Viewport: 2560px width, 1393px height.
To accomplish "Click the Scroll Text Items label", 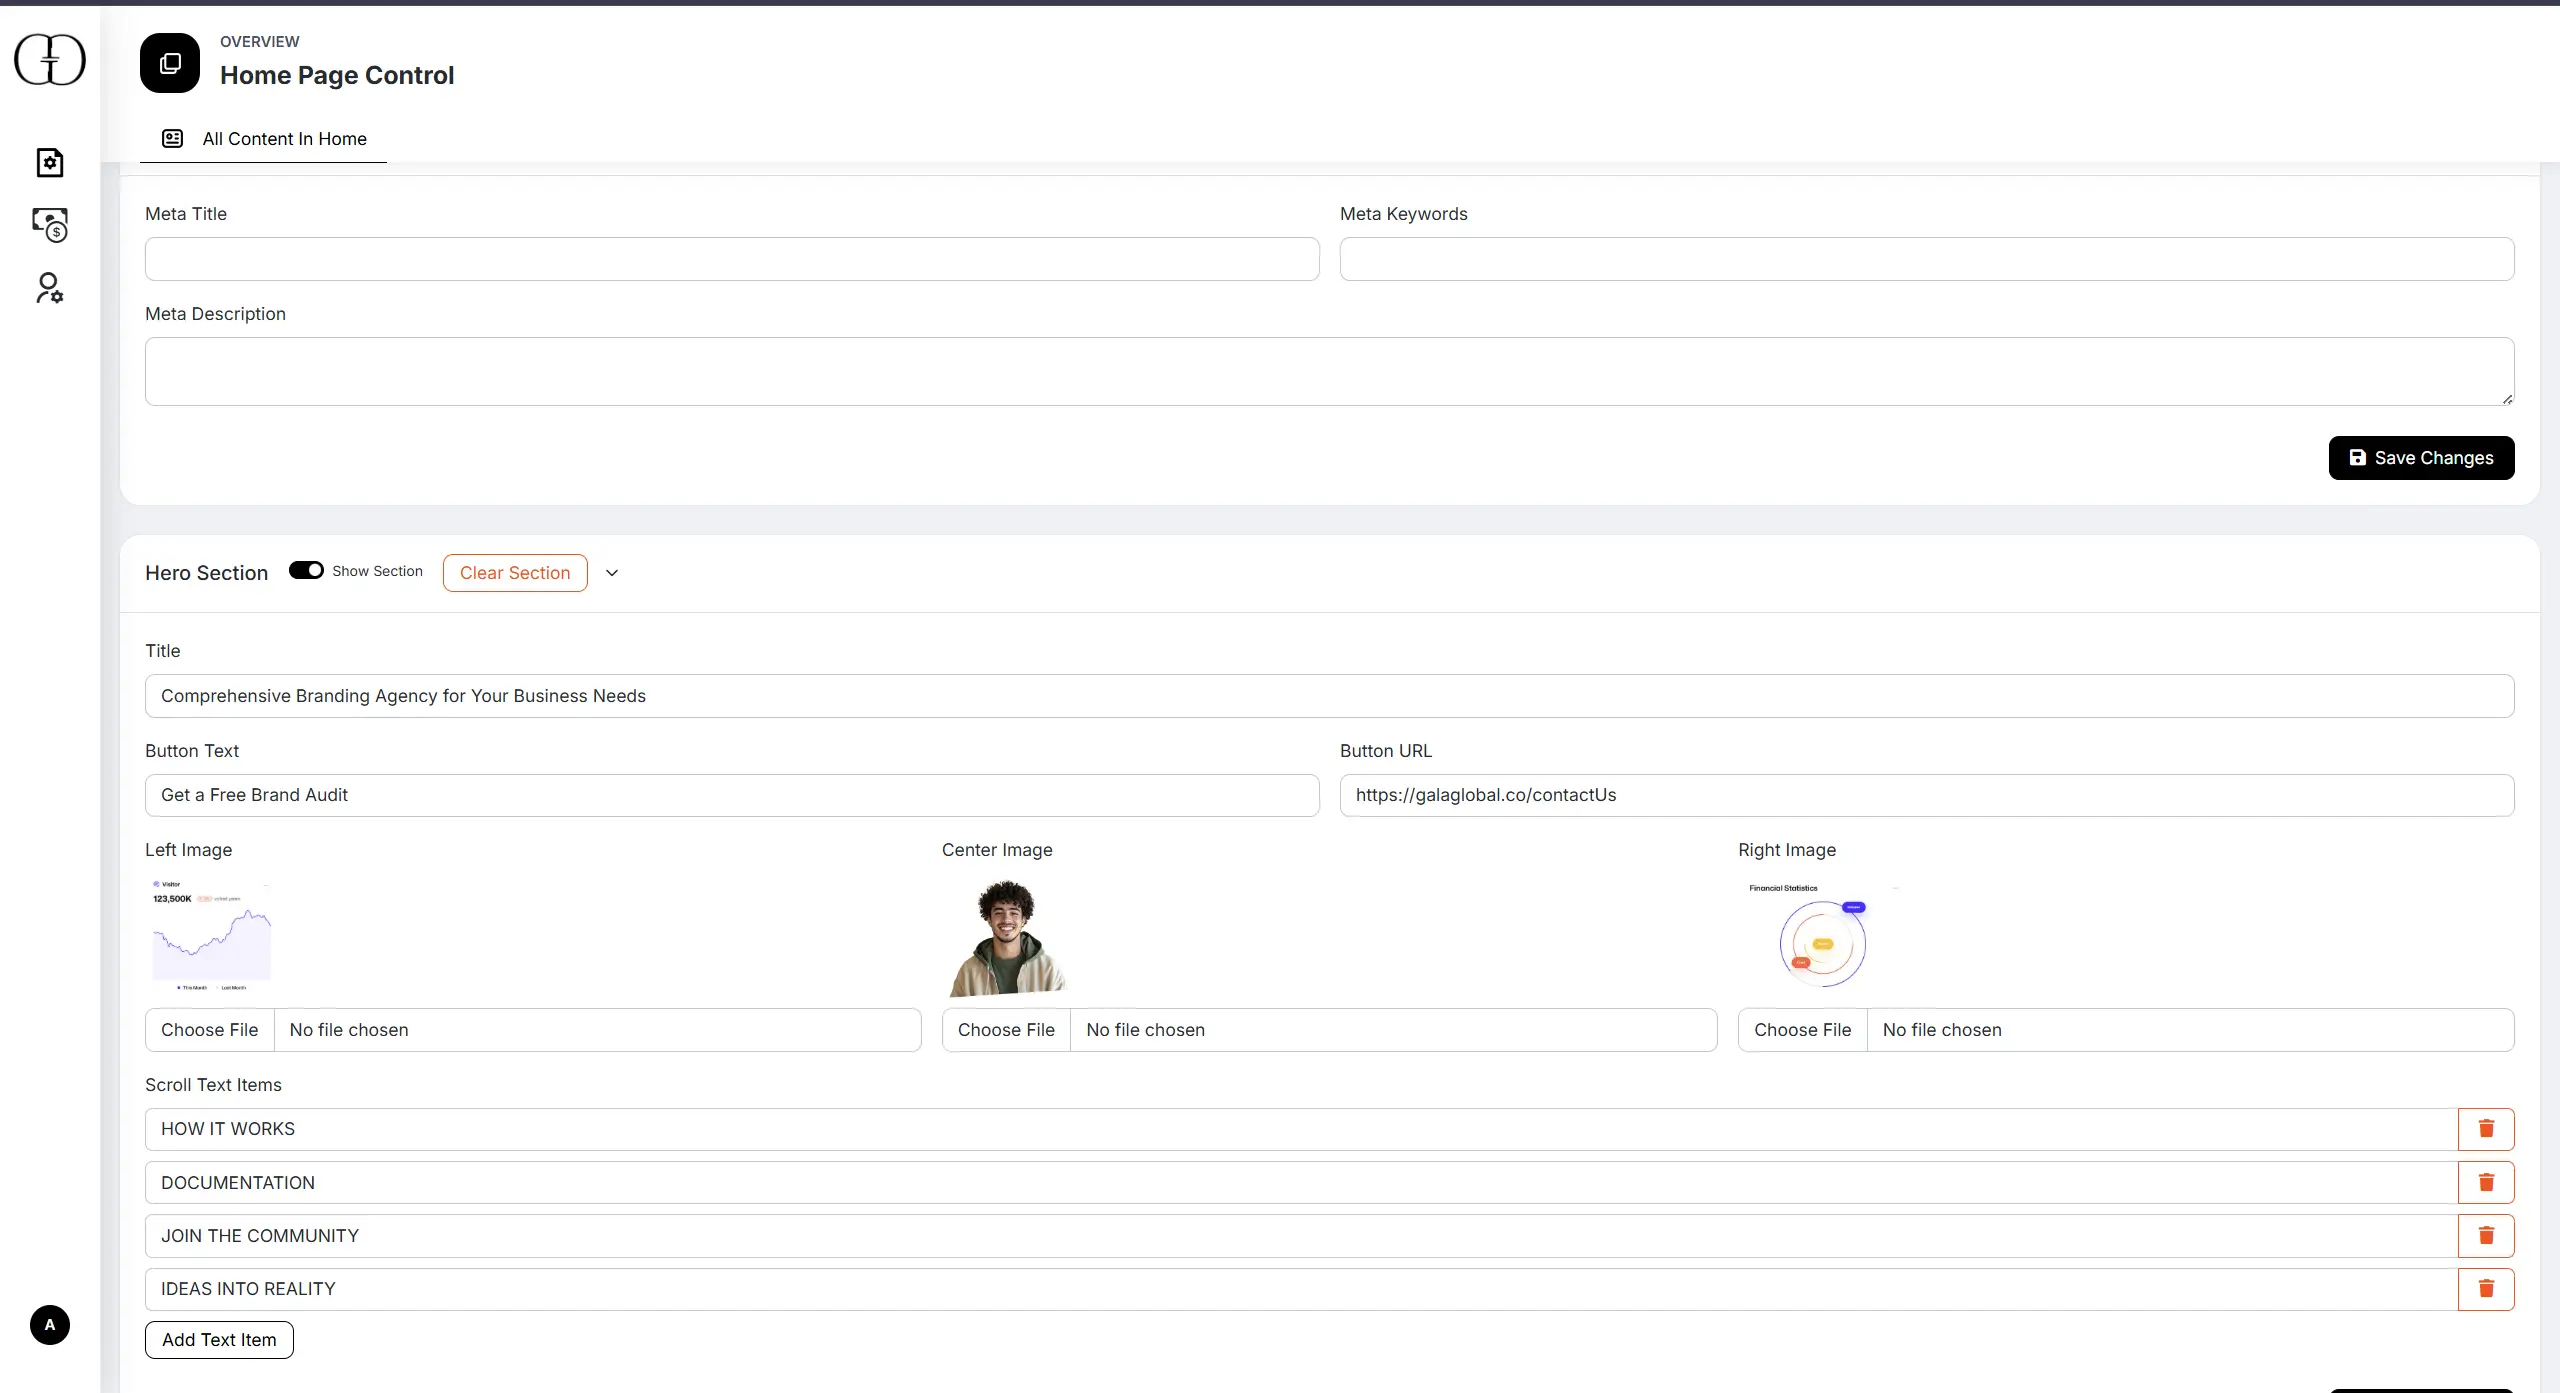I will (x=213, y=1085).
